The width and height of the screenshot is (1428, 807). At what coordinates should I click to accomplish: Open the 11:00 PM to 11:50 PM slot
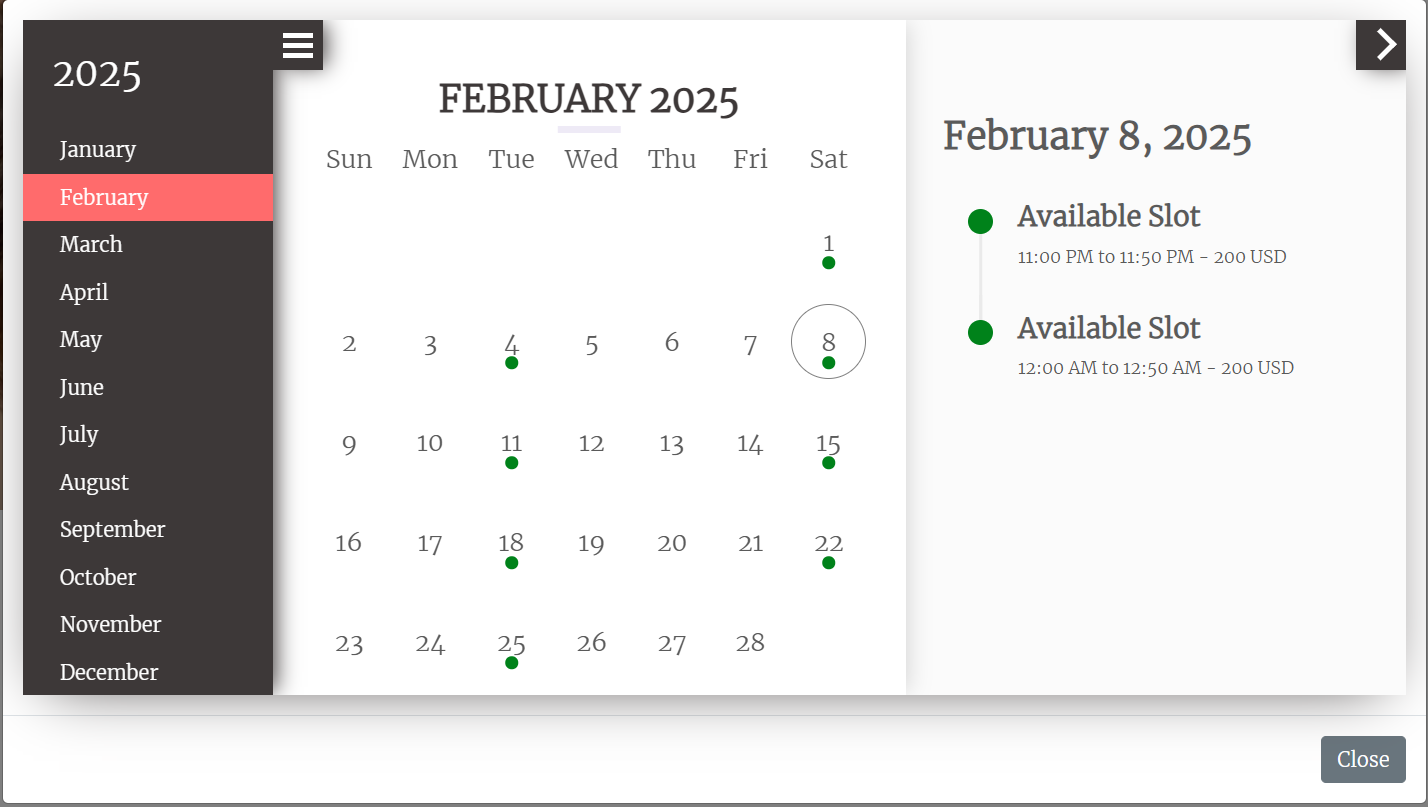click(x=1151, y=257)
